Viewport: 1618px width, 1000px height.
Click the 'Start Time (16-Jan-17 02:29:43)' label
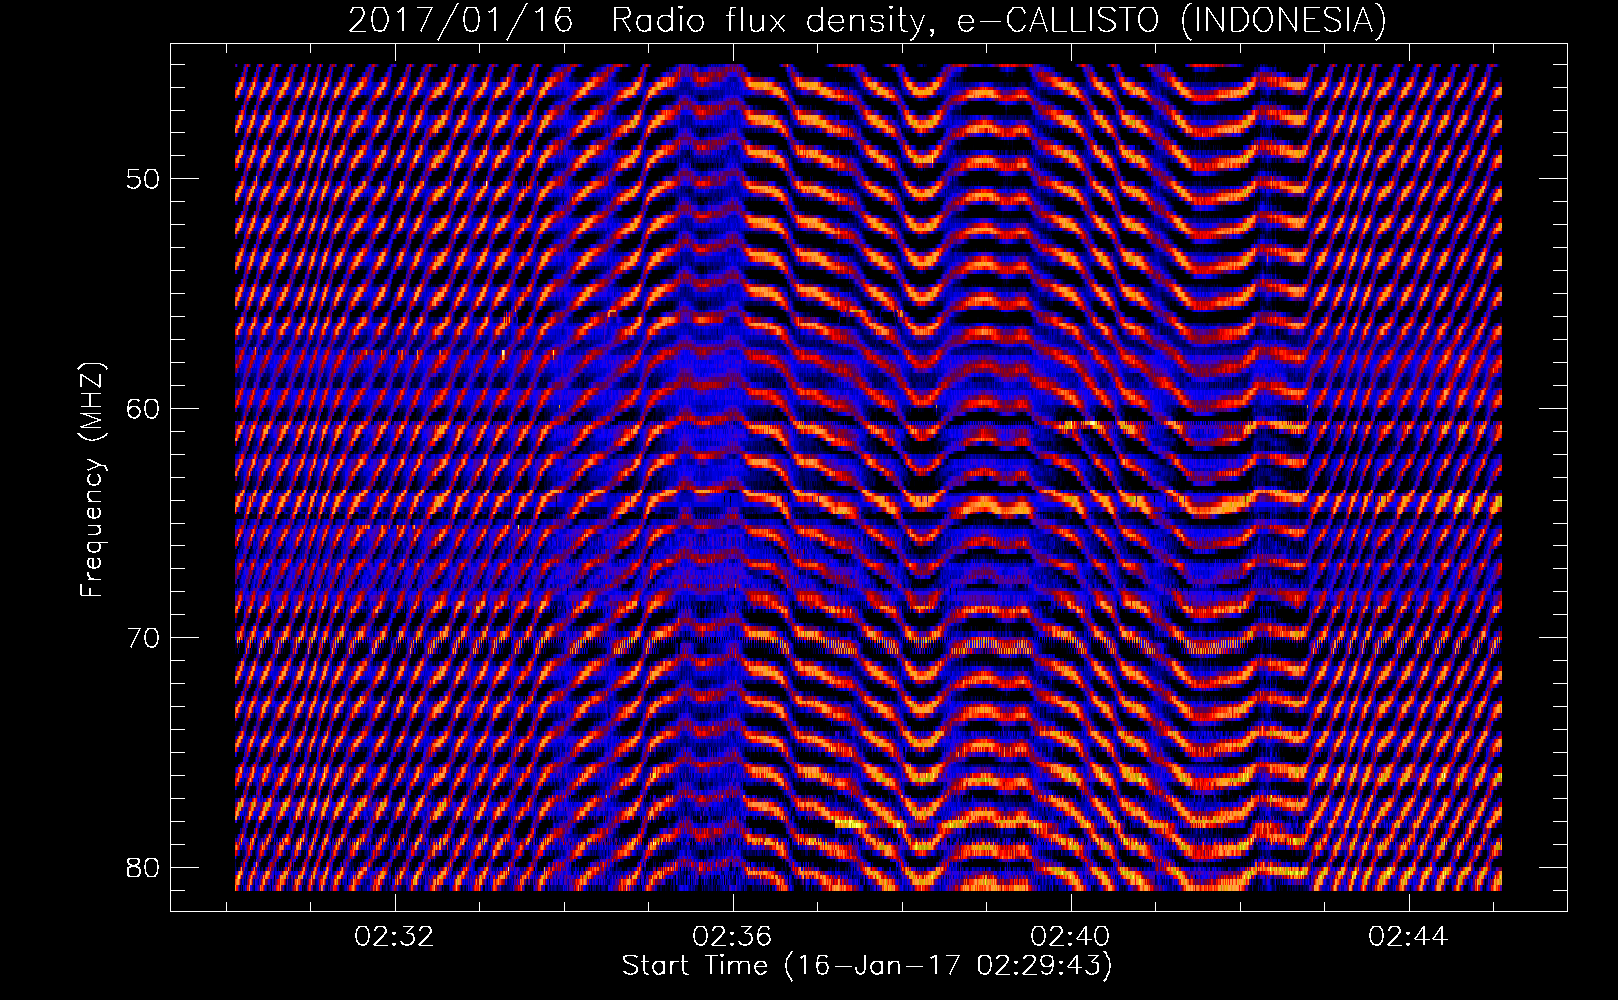tap(867, 966)
